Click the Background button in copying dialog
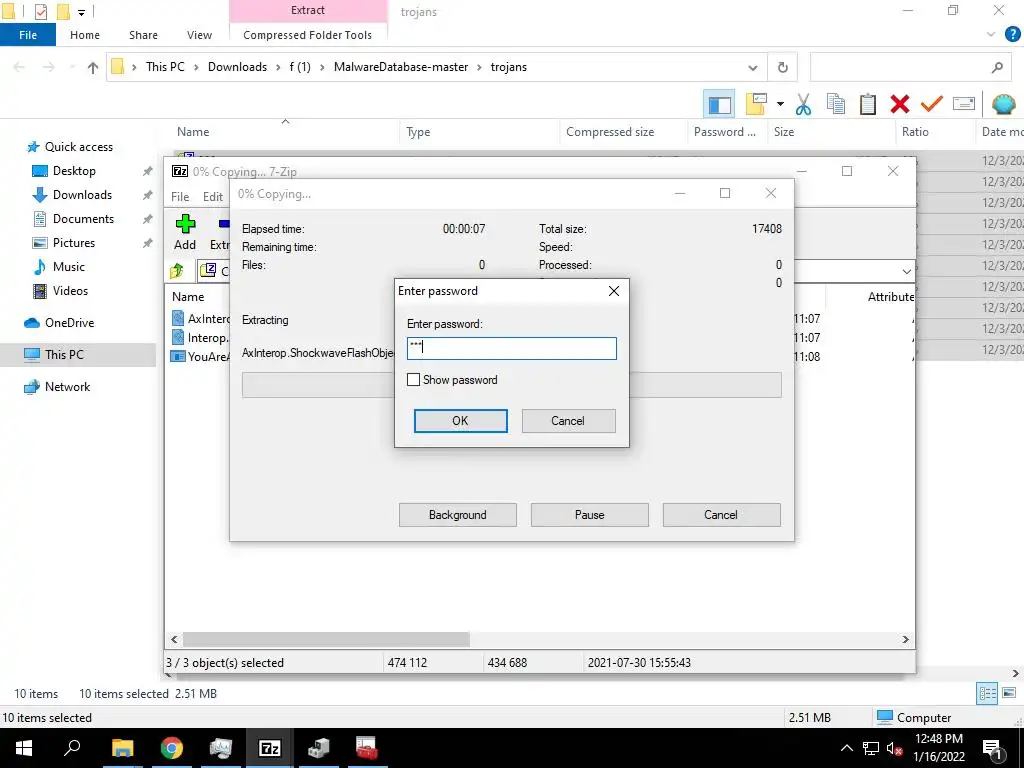 (458, 515)
